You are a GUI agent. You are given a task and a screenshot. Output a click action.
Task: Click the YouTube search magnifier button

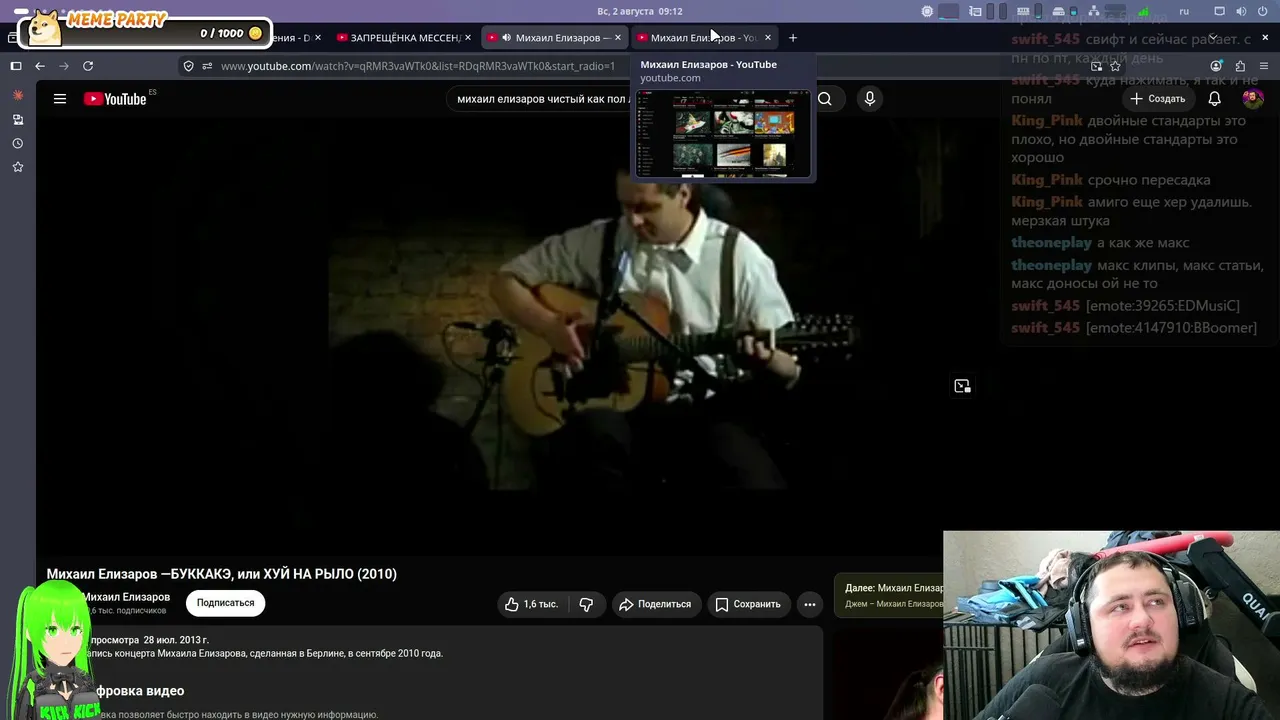[x=824, y=99]
